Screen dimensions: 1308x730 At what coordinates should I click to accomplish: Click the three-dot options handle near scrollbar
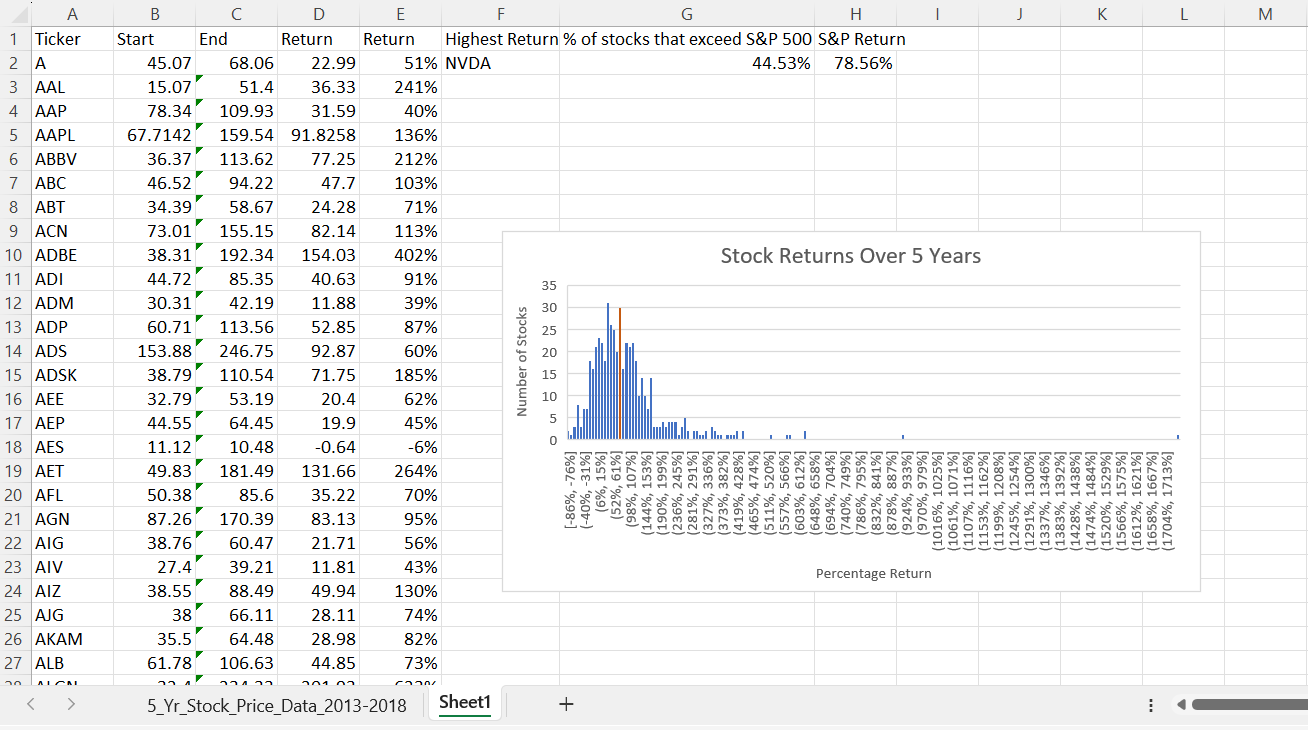tap(1151, 705)
